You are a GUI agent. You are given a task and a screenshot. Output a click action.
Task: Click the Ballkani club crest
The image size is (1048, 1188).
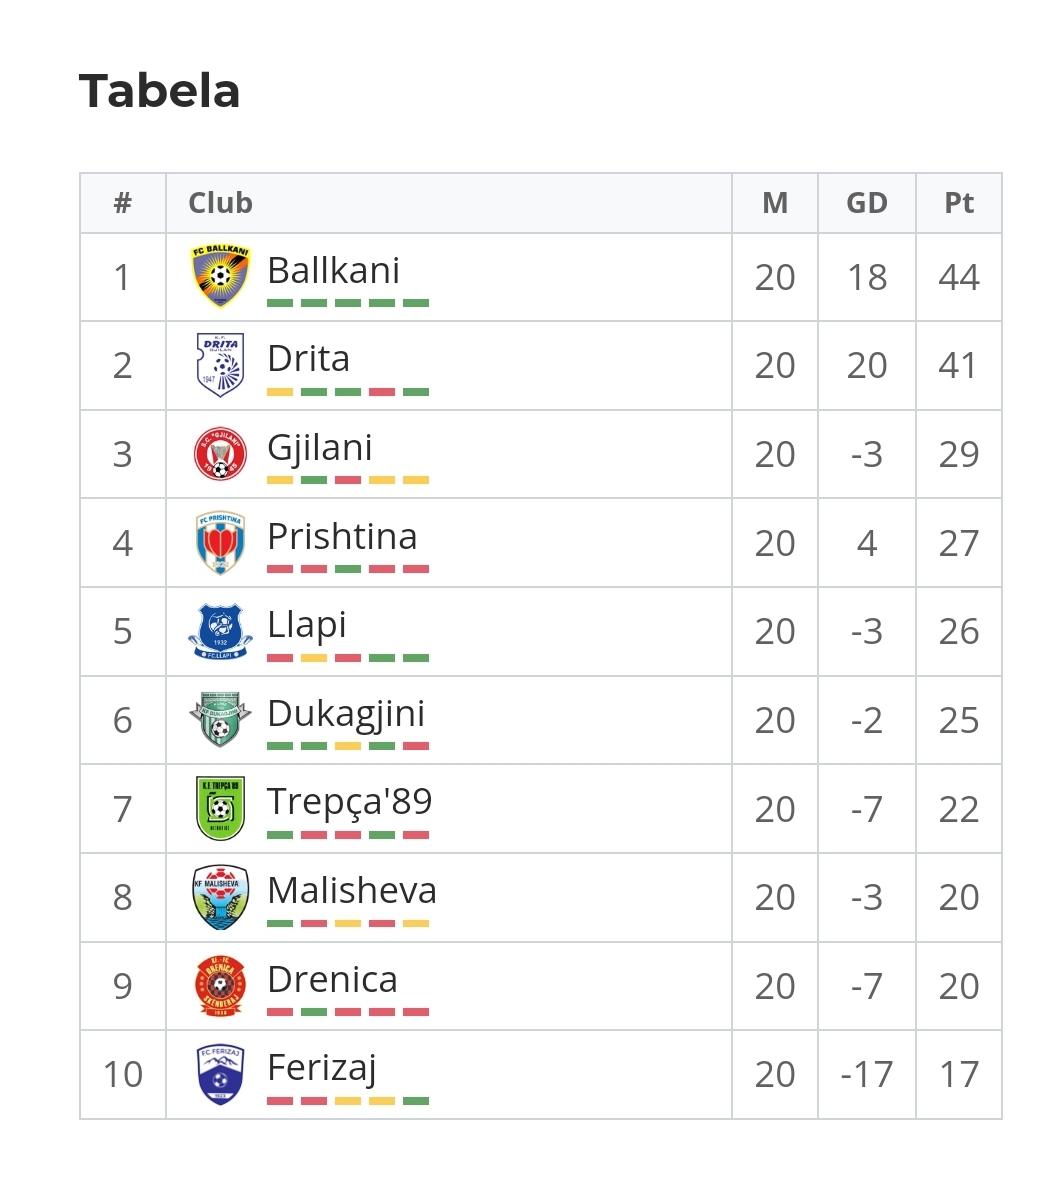coord(220,277)
